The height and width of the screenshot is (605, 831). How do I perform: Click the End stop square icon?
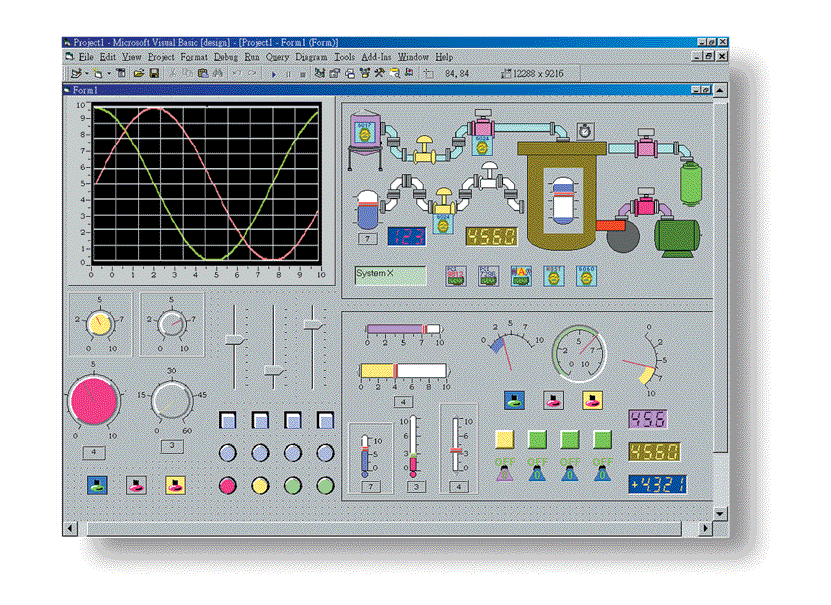[303, 74]
